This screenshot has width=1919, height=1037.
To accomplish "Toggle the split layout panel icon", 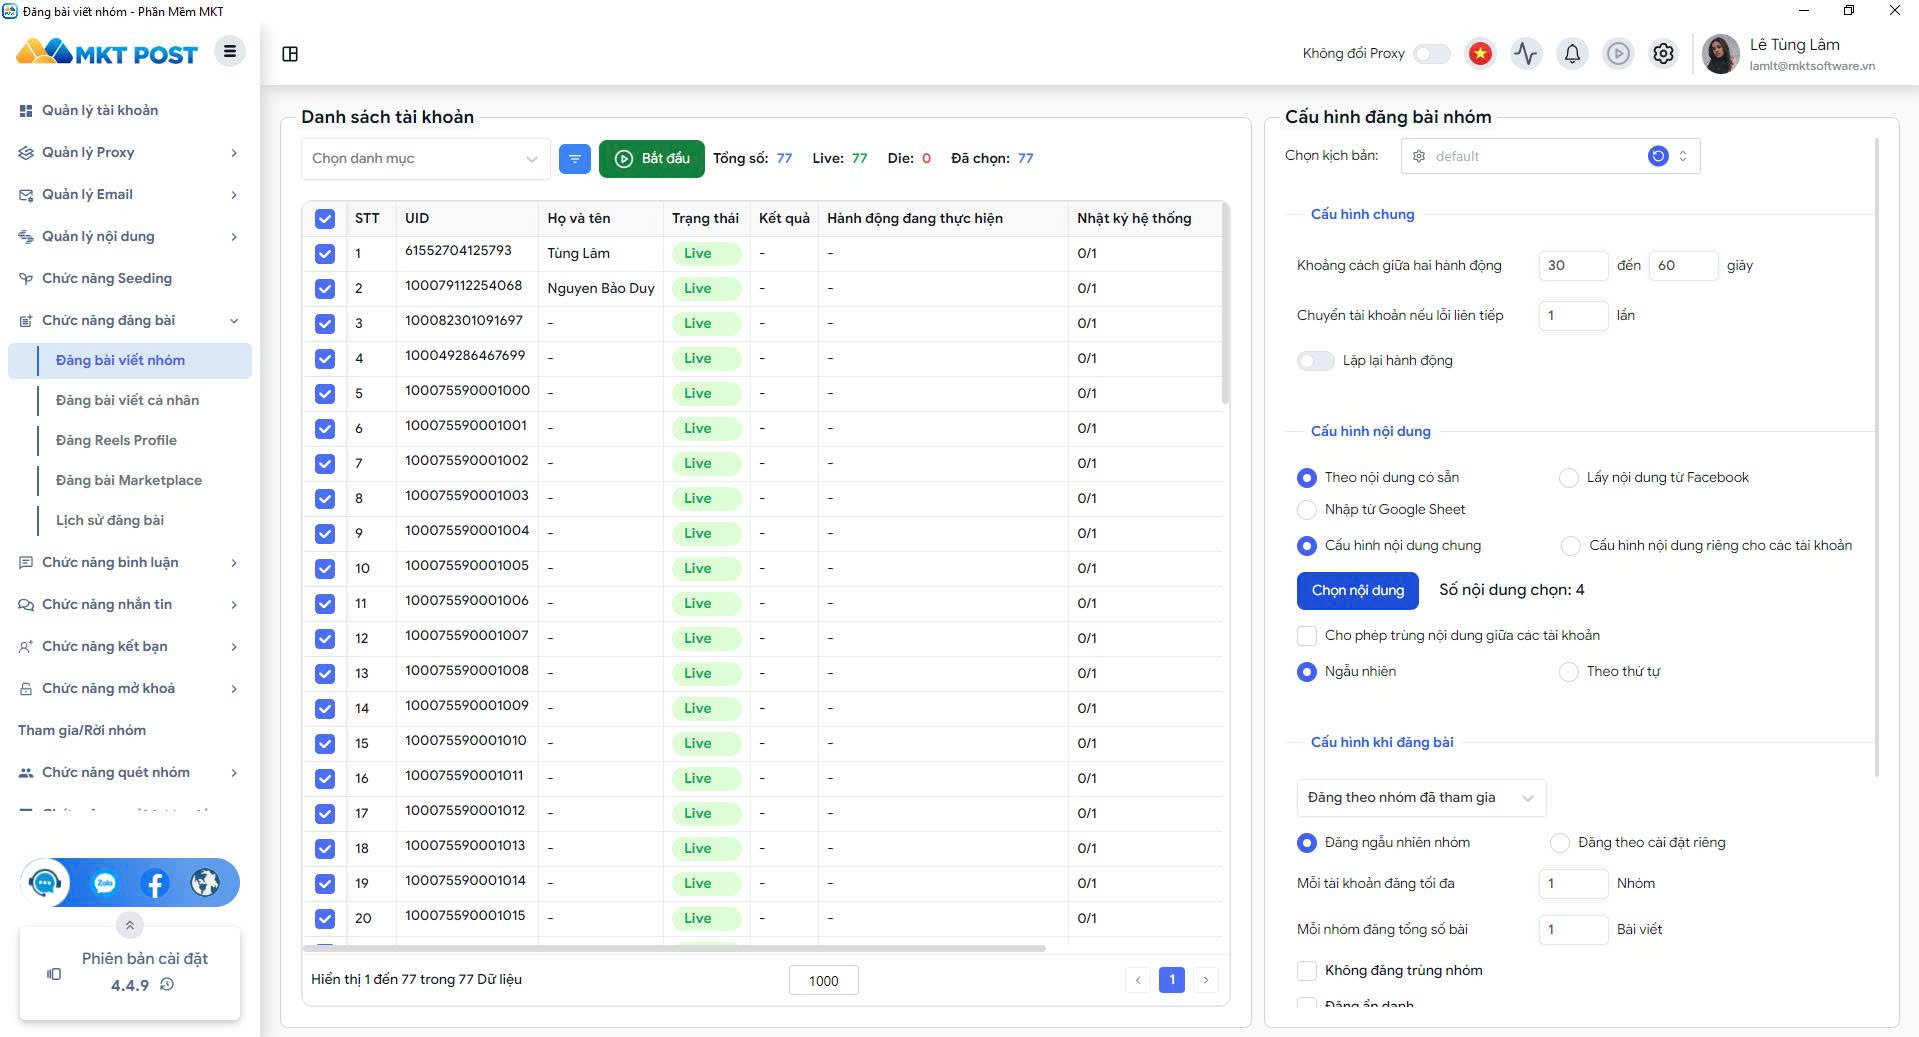I will coord(290,54).
